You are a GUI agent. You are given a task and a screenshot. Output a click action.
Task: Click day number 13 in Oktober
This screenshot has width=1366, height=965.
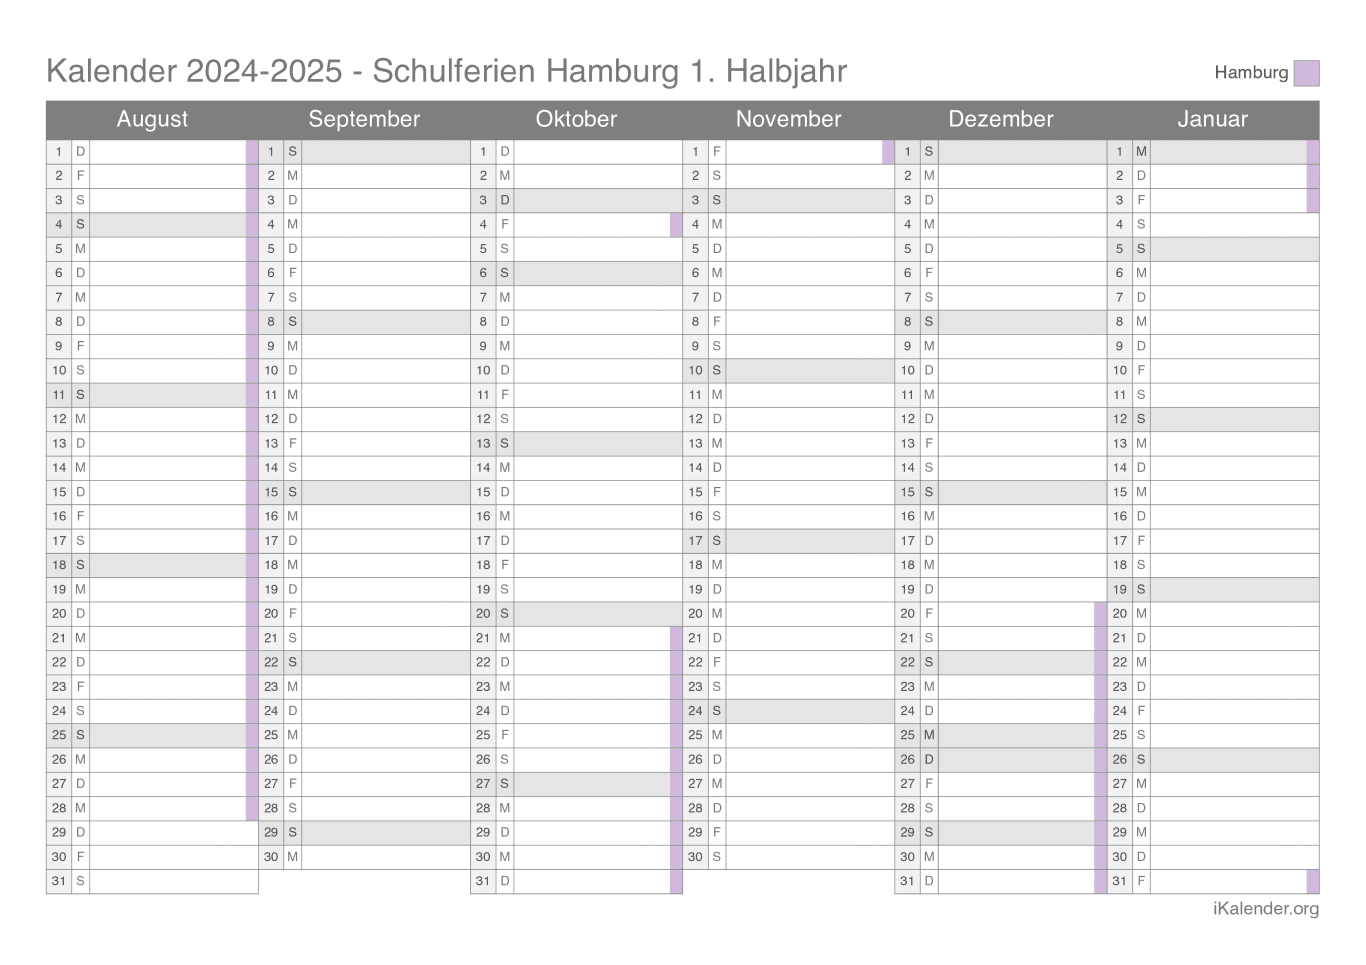tap(483, 443)
